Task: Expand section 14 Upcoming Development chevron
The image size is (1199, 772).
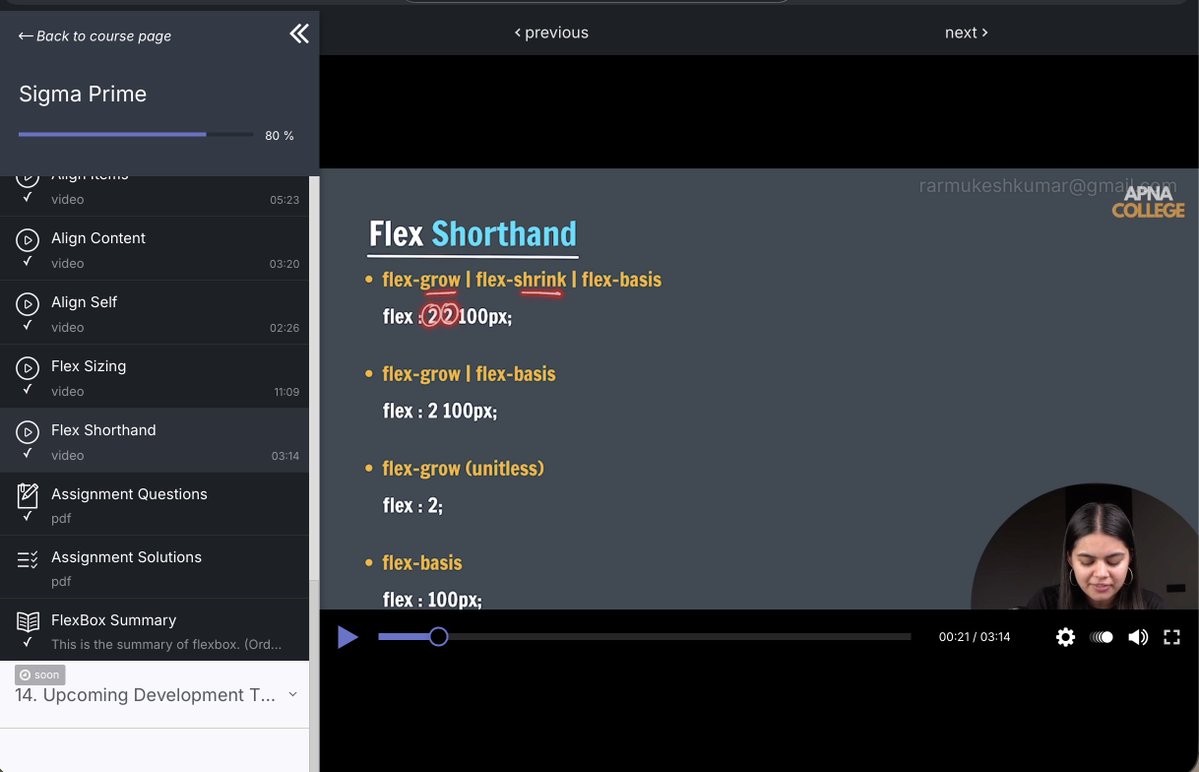Action: tap(293, 695)
